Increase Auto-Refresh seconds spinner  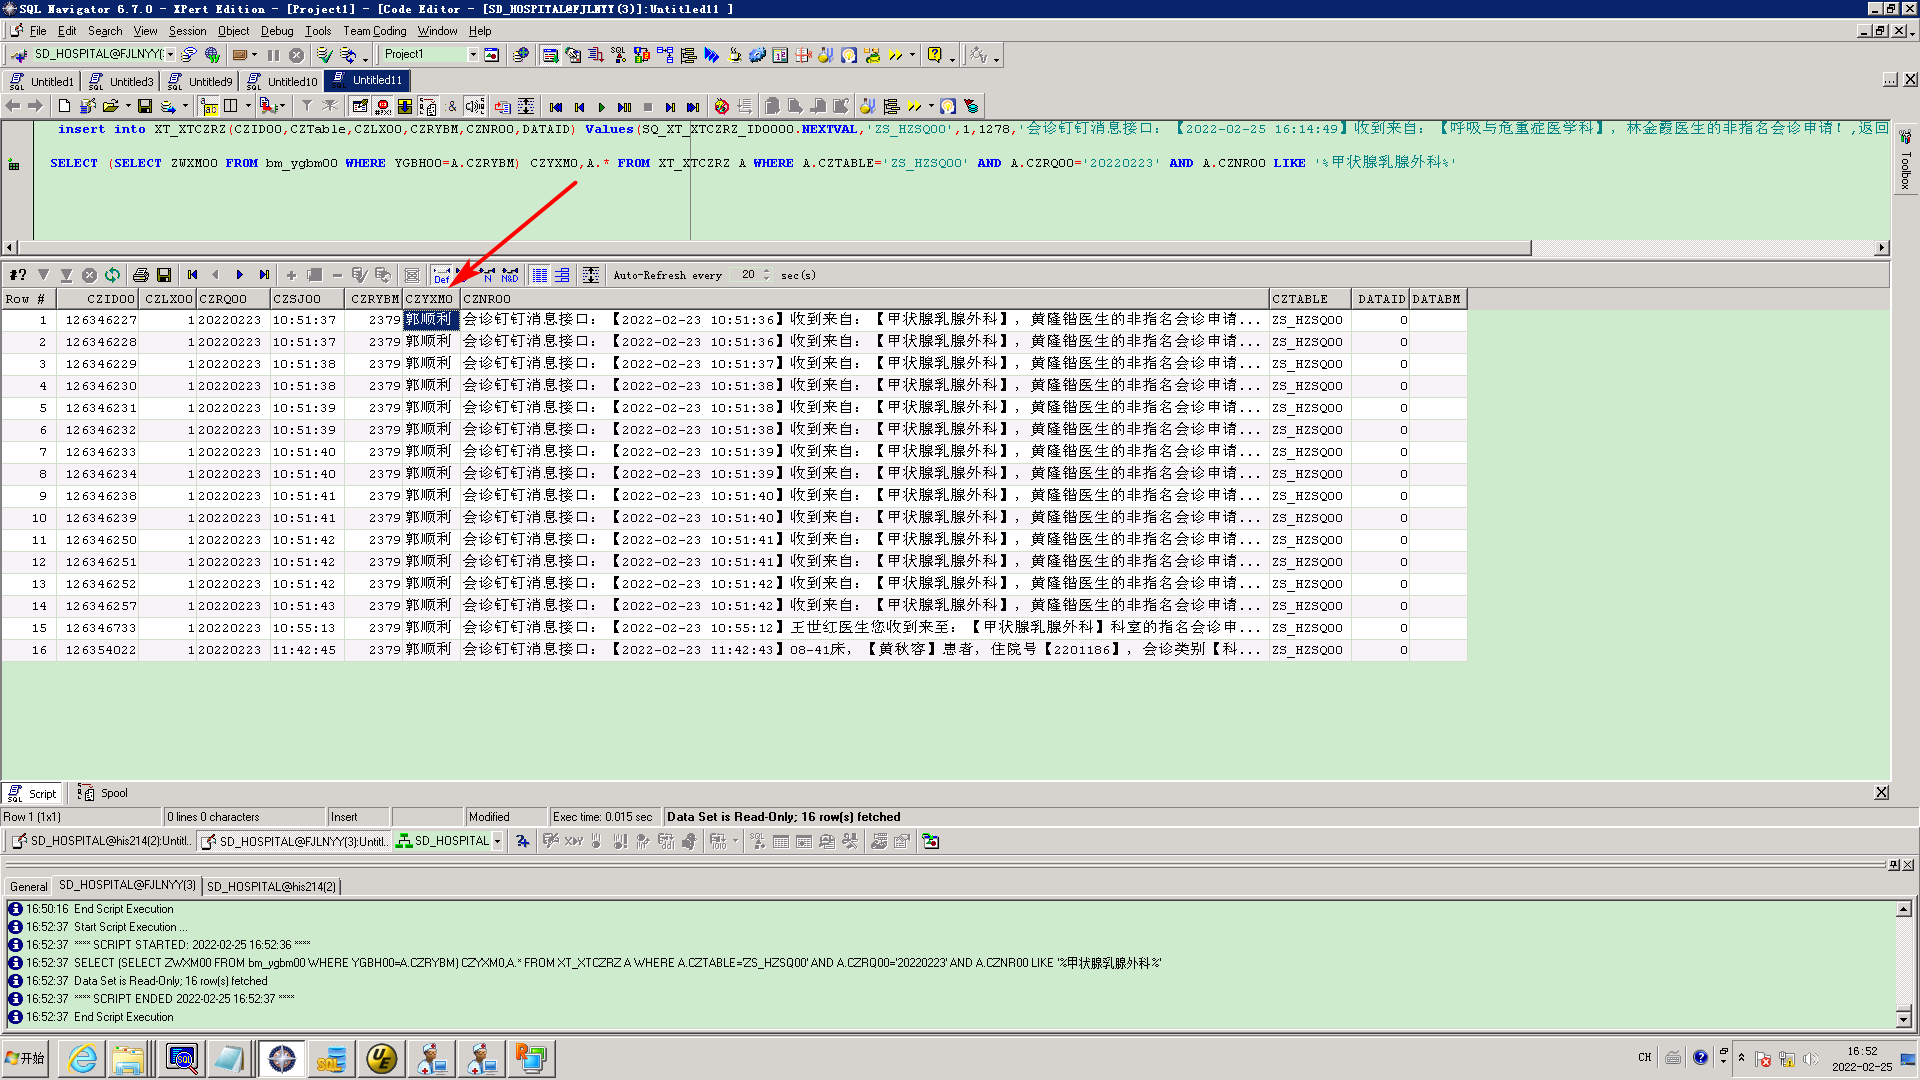(x=767, y=271)
